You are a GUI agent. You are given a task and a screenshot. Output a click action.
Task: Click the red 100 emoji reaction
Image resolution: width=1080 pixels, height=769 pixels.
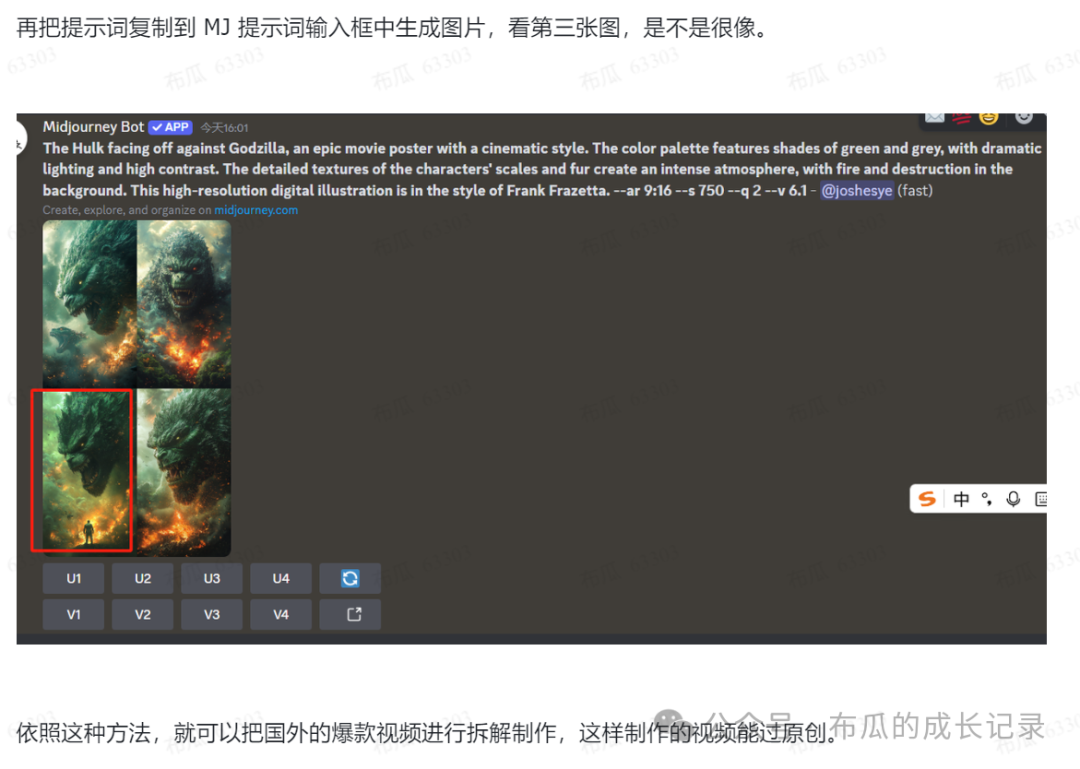point(962,118)
